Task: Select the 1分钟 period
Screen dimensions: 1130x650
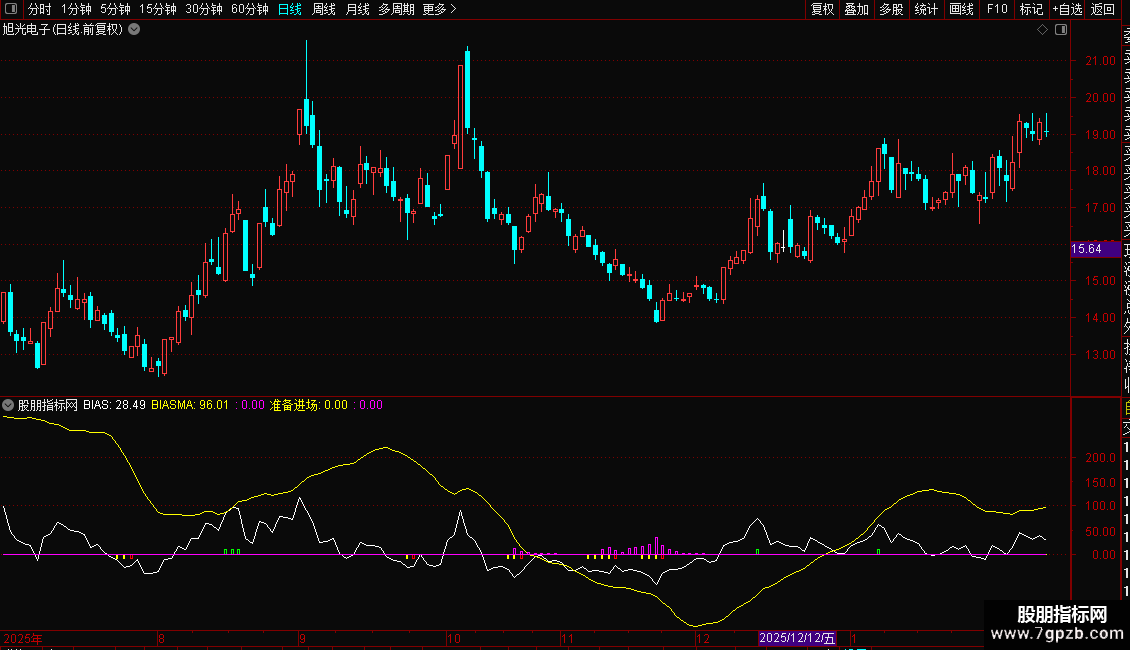Action: click(76, 9)
